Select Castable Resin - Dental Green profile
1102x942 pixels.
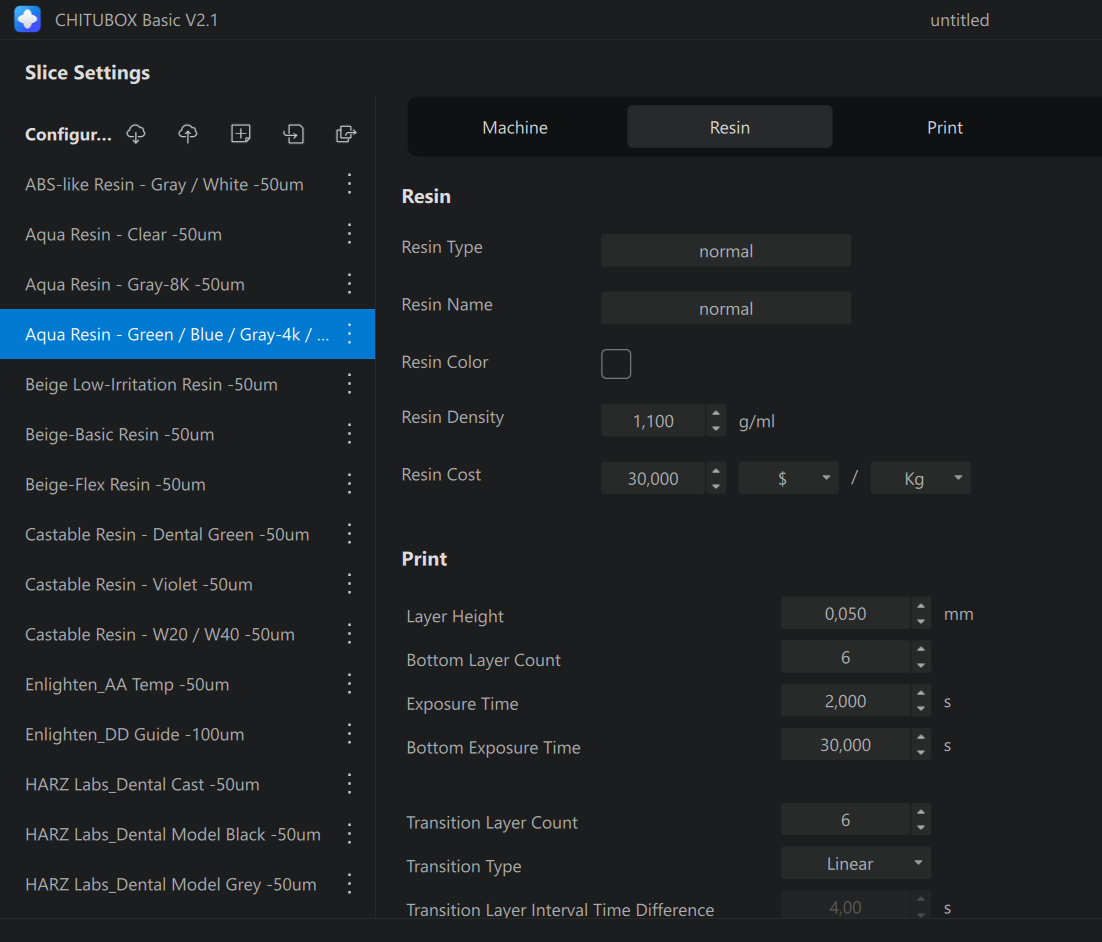click(x=187, y=534)
